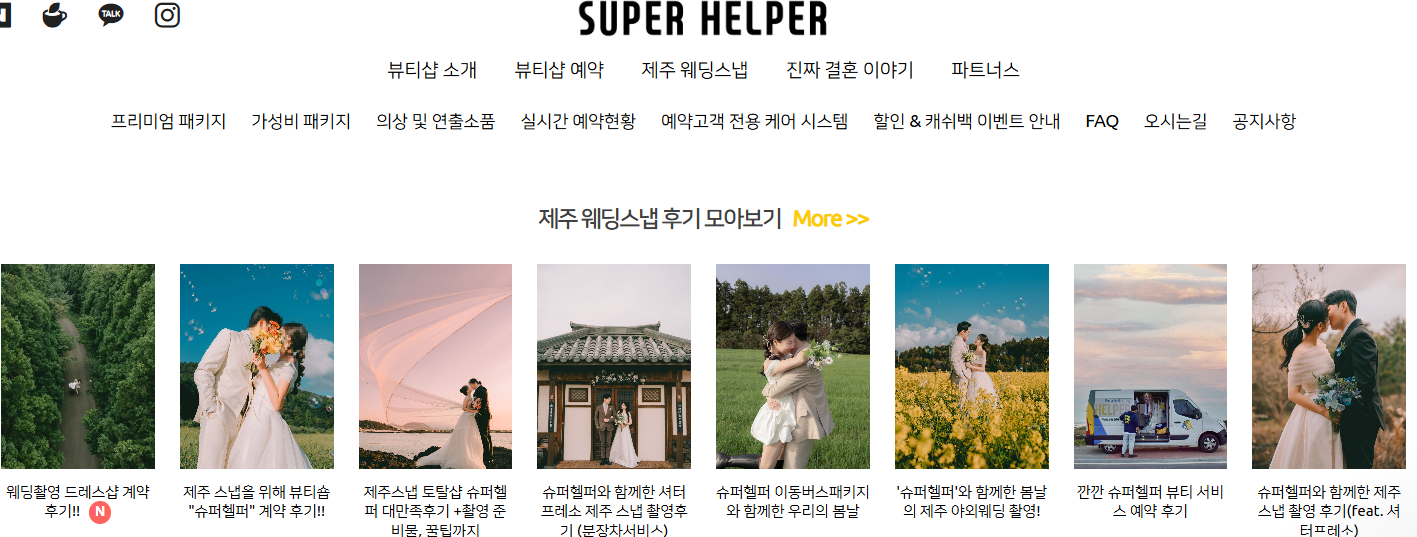Open the 진짜 결혼 이야기 menu

(x=850, y=70)
